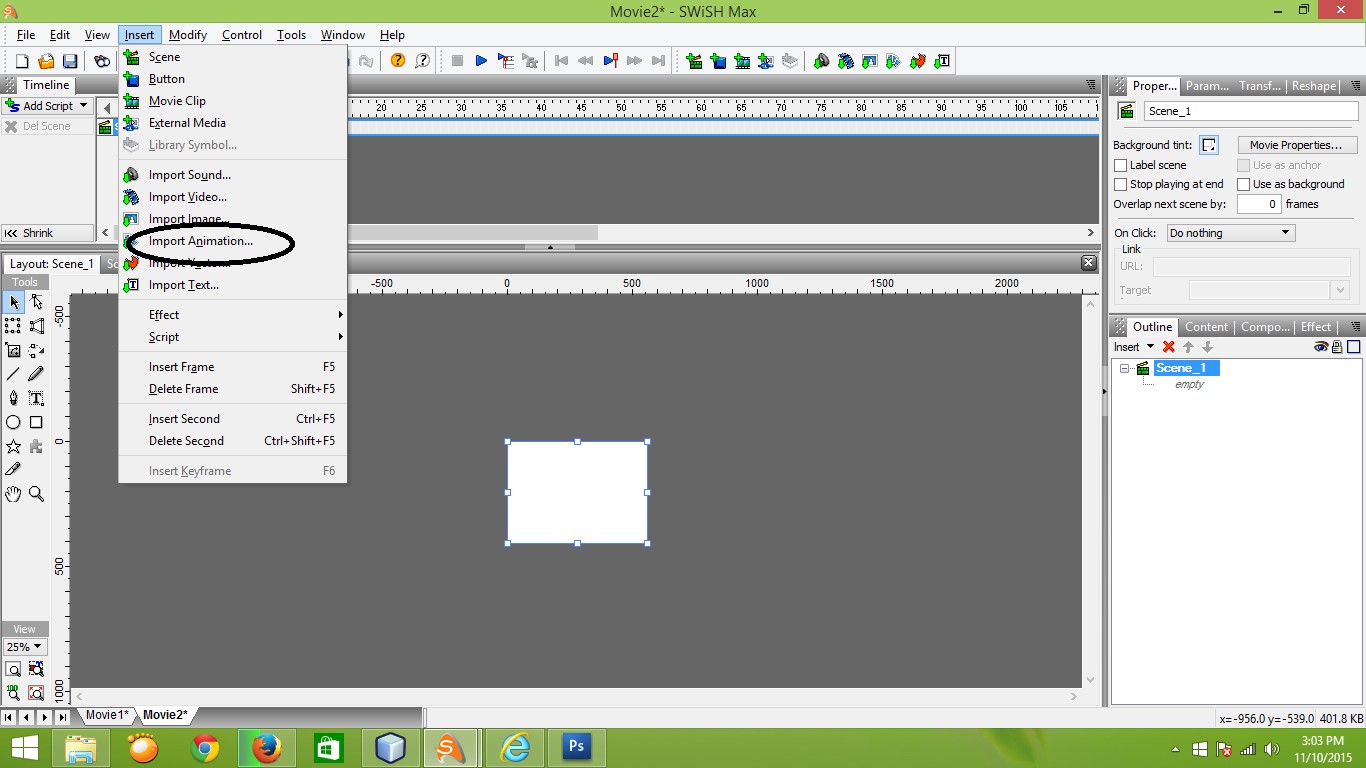Delete the outline item with red X

coord(1168,347)
